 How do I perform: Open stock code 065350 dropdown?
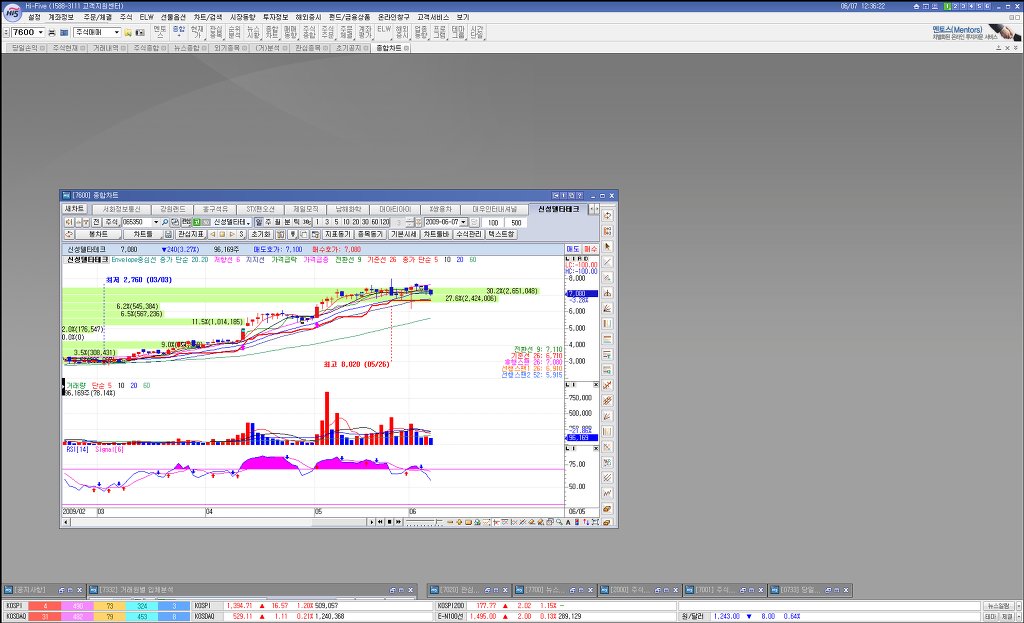155,223
